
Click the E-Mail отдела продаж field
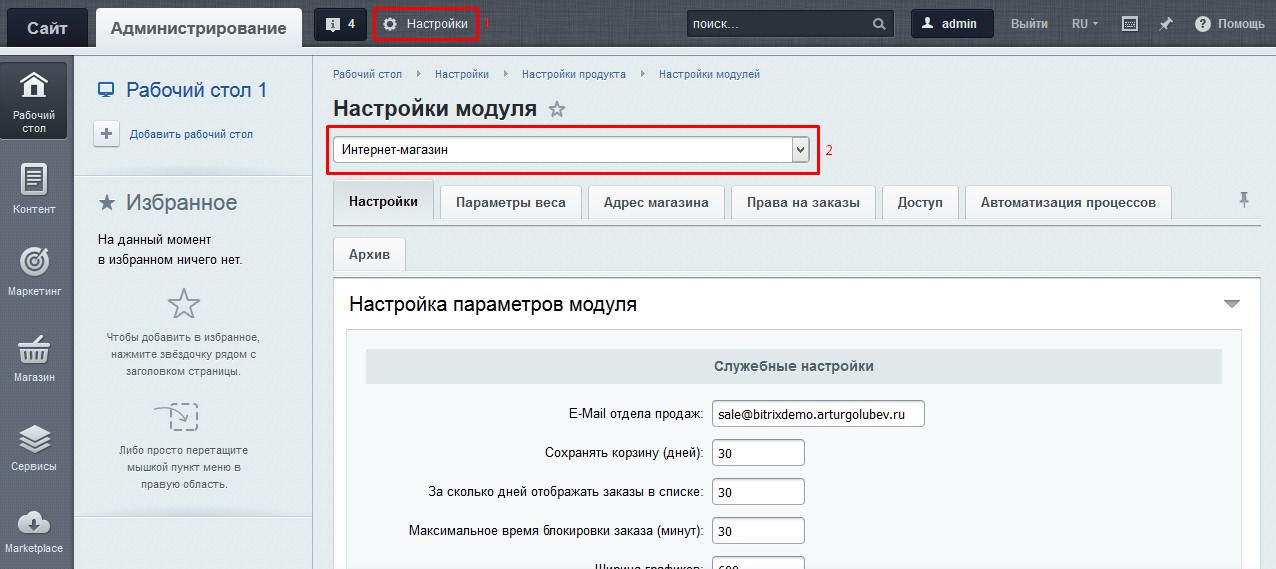817,414
